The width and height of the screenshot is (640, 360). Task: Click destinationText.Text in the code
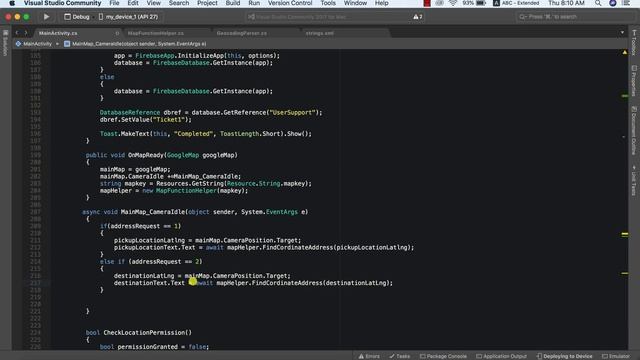click(149, 283)
